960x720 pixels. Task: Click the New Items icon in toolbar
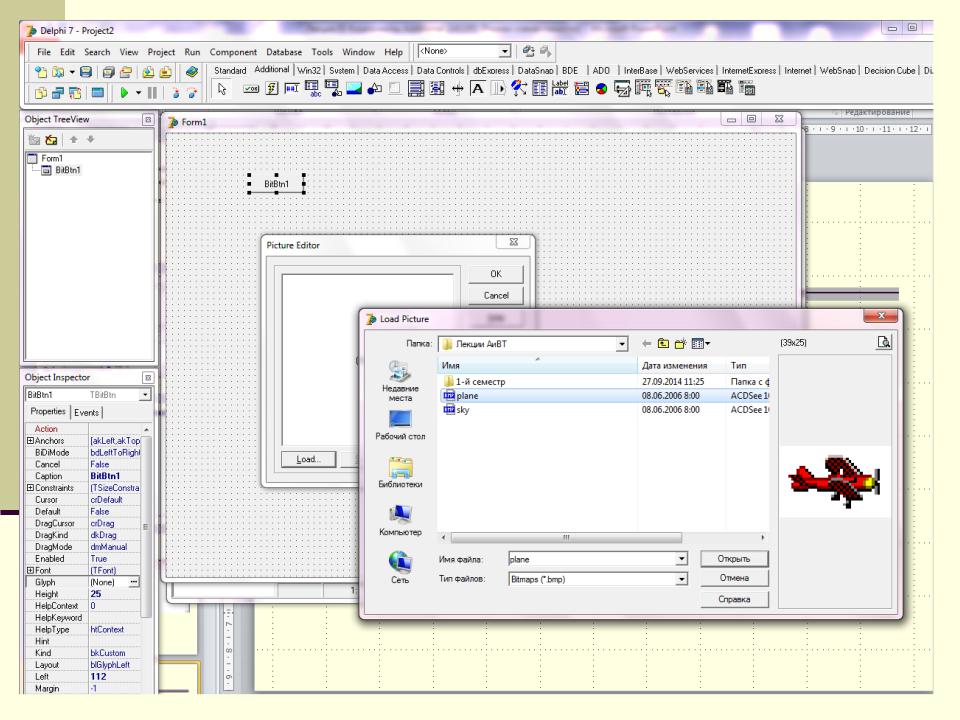pyautogui.click(x=41, y=72)
